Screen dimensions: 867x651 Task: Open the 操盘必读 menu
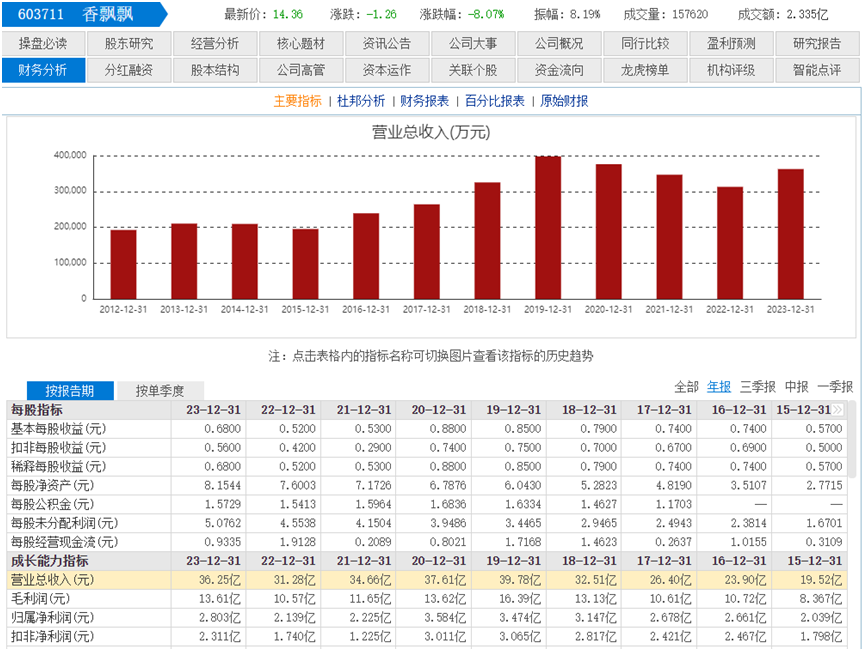(x=43, y=44)
